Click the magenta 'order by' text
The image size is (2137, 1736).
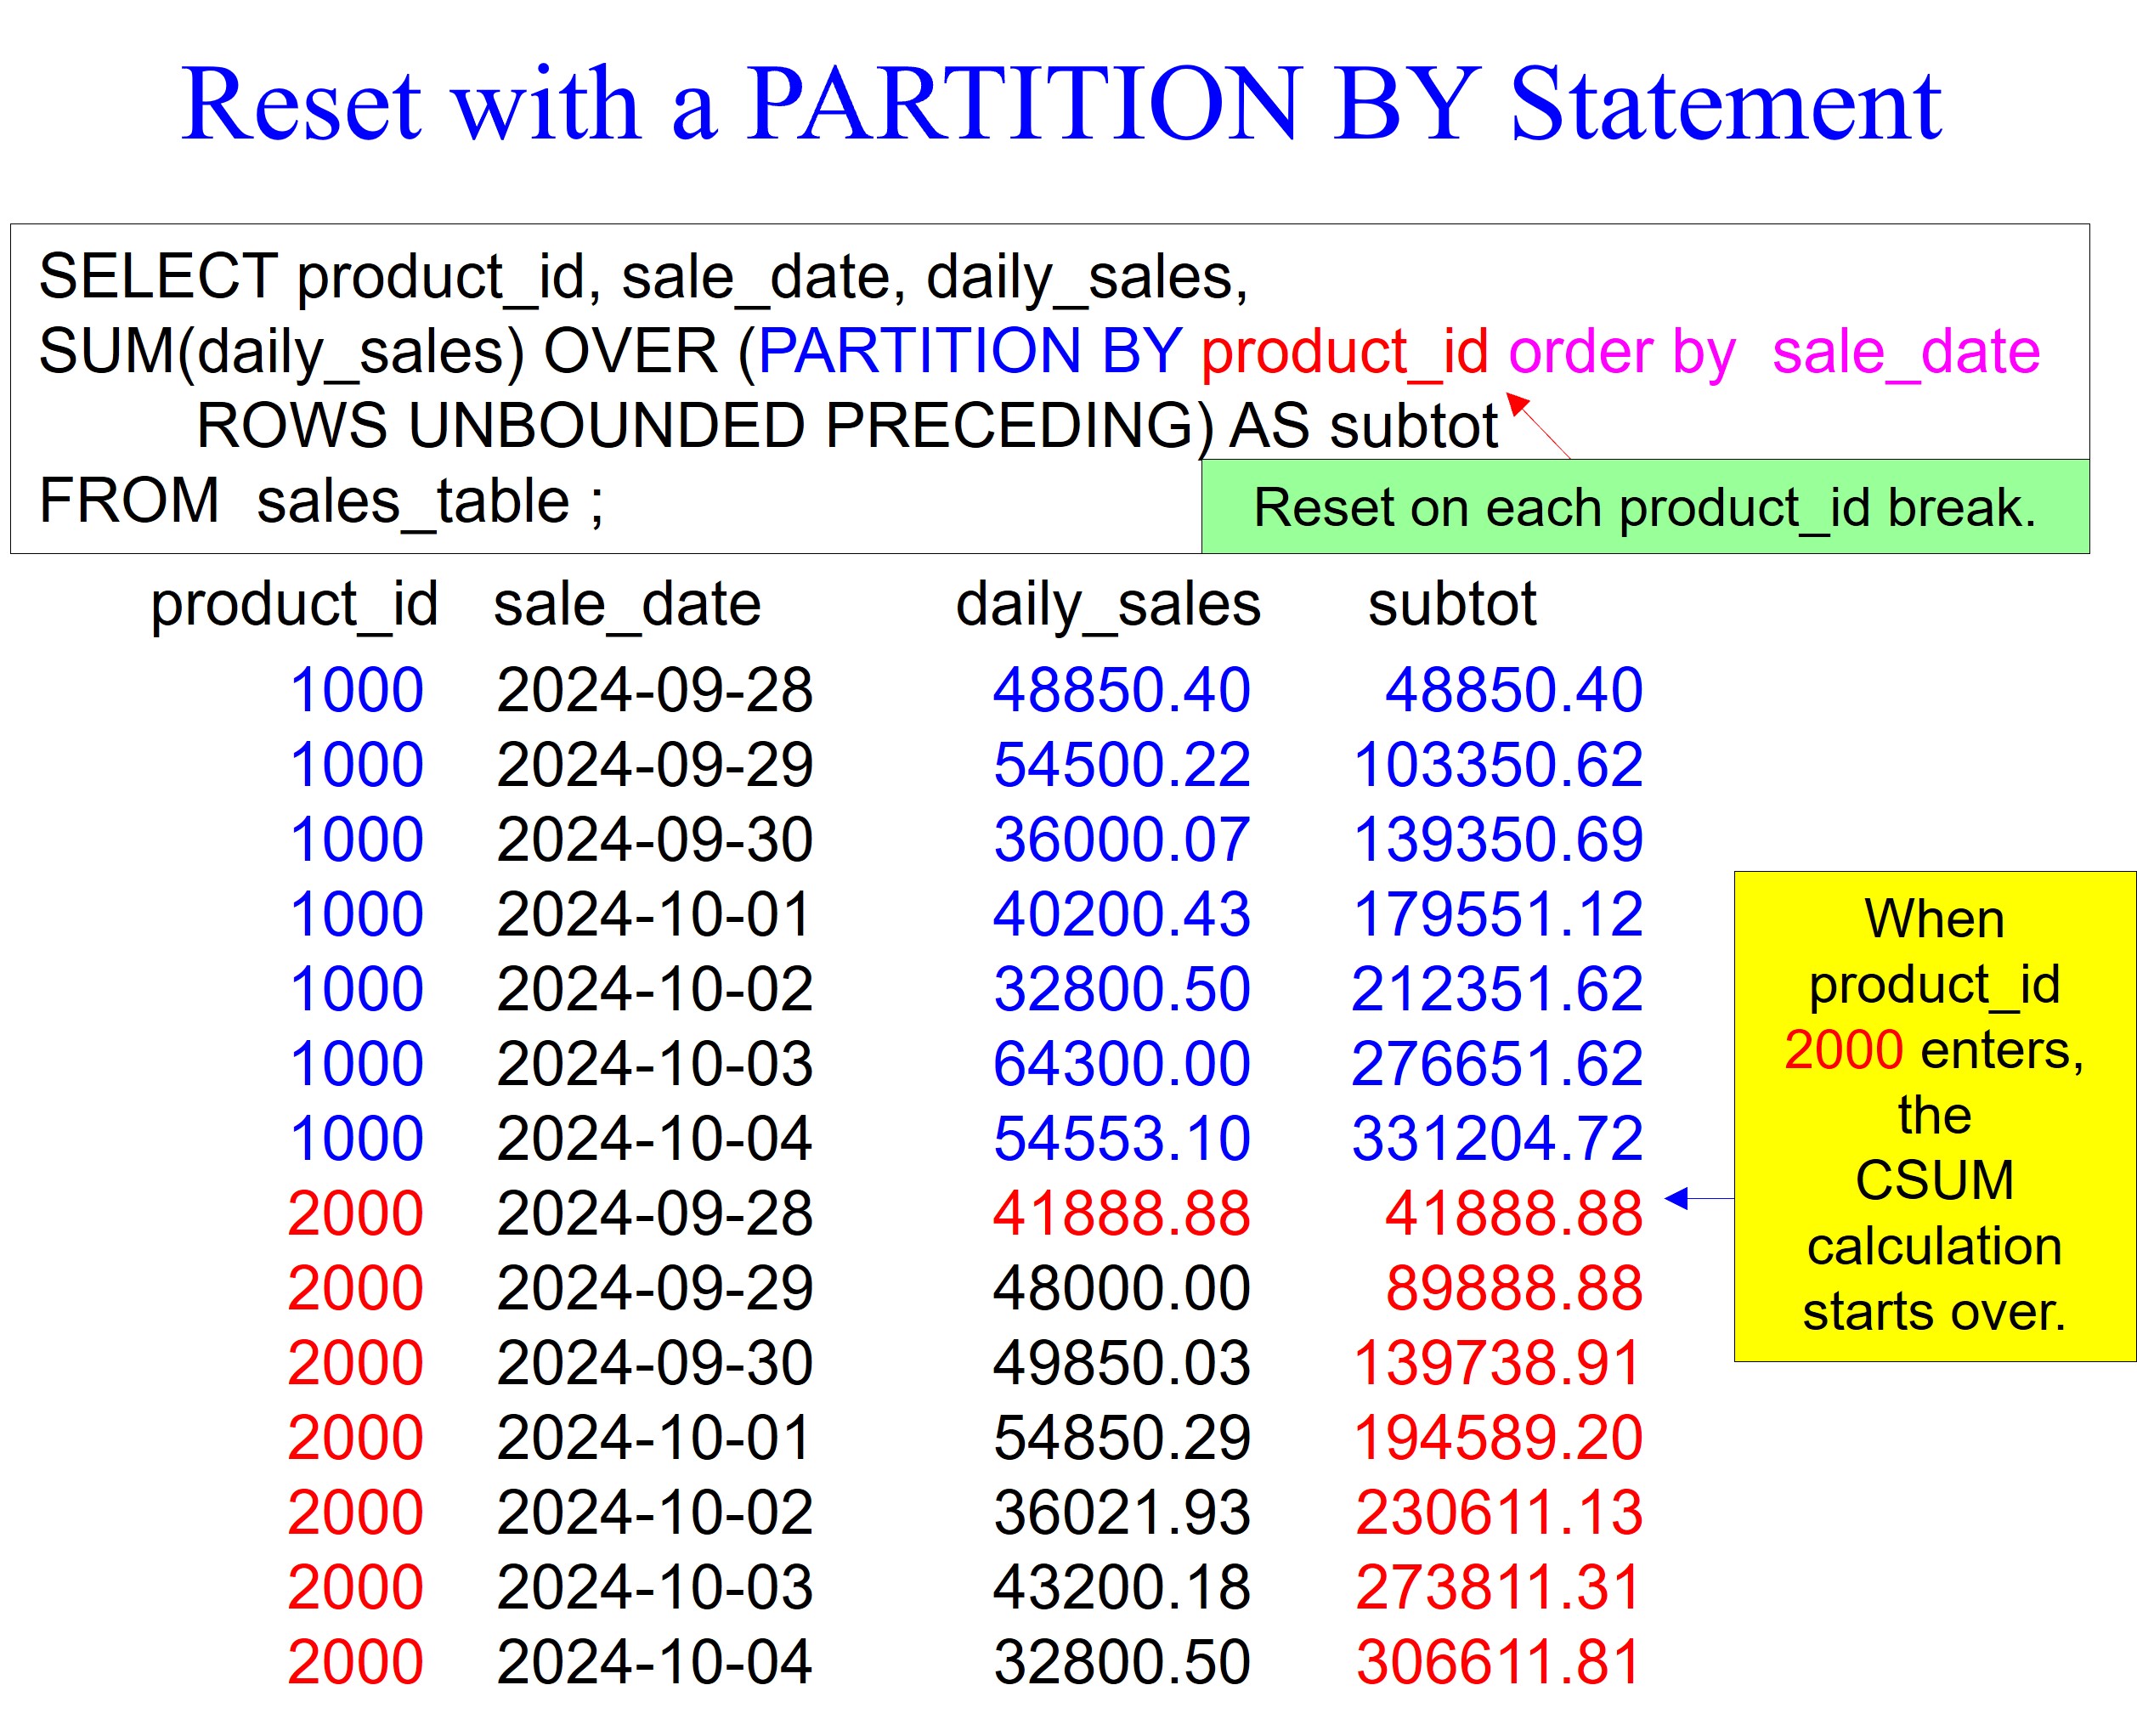pos(1621,353)
